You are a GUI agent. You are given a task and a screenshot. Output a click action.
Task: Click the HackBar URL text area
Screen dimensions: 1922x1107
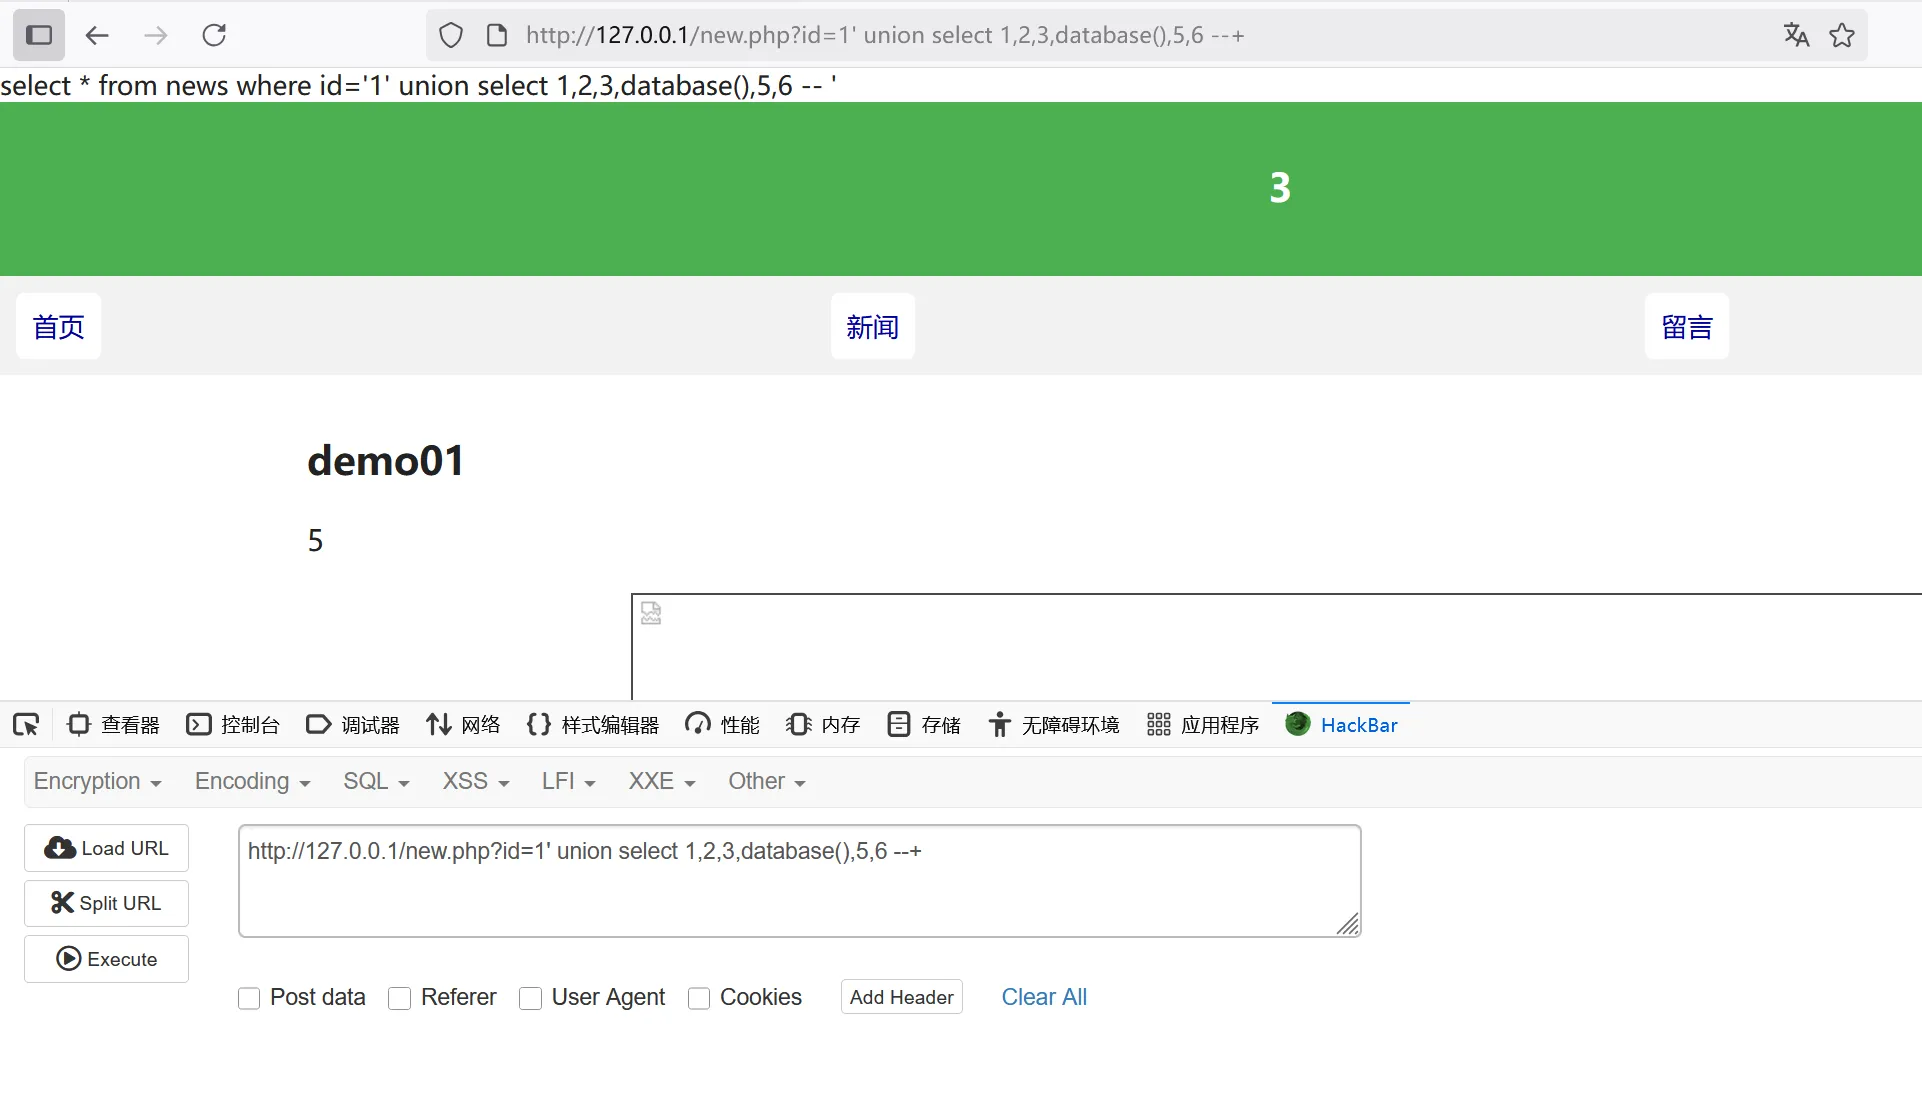[x=798, y=881]
